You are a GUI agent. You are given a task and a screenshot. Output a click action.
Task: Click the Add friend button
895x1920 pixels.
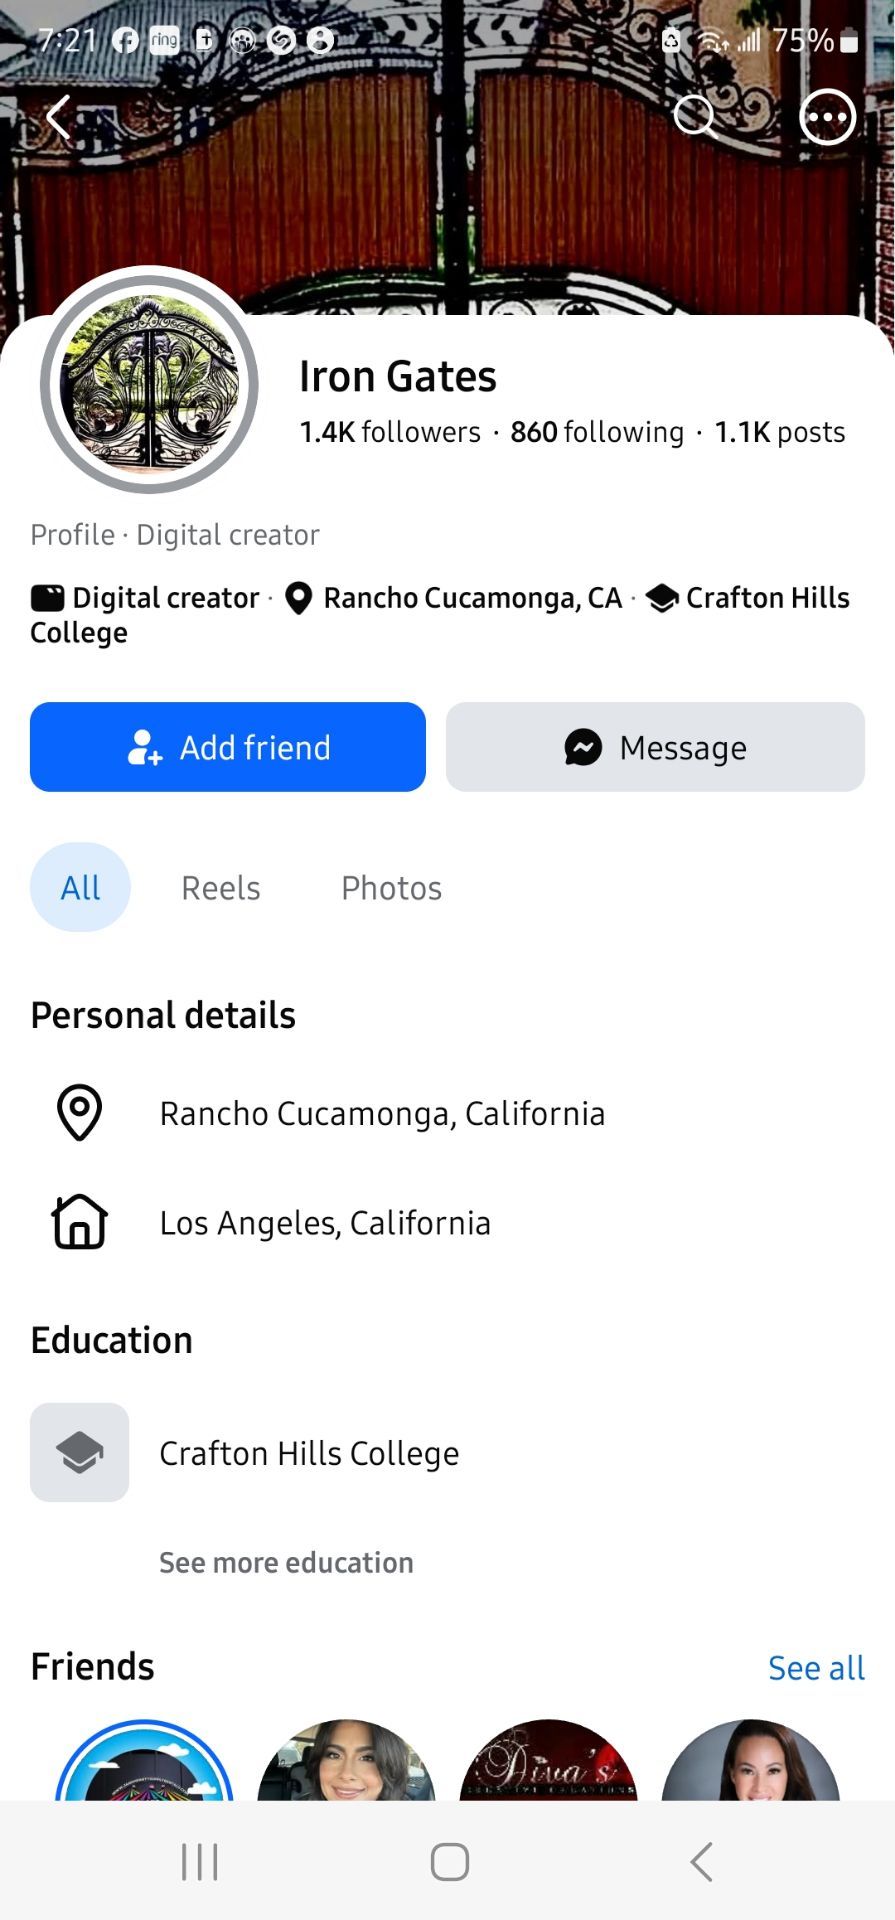point(228,747)
